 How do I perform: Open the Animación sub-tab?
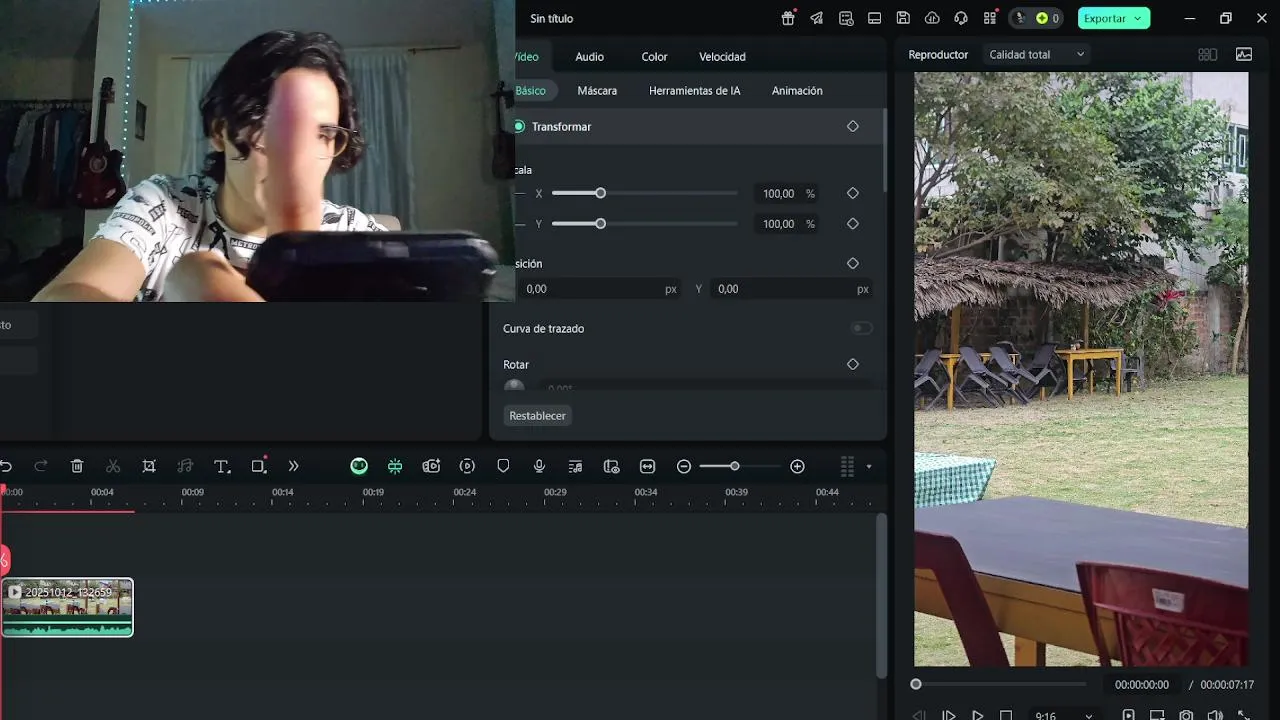[797, 91]
